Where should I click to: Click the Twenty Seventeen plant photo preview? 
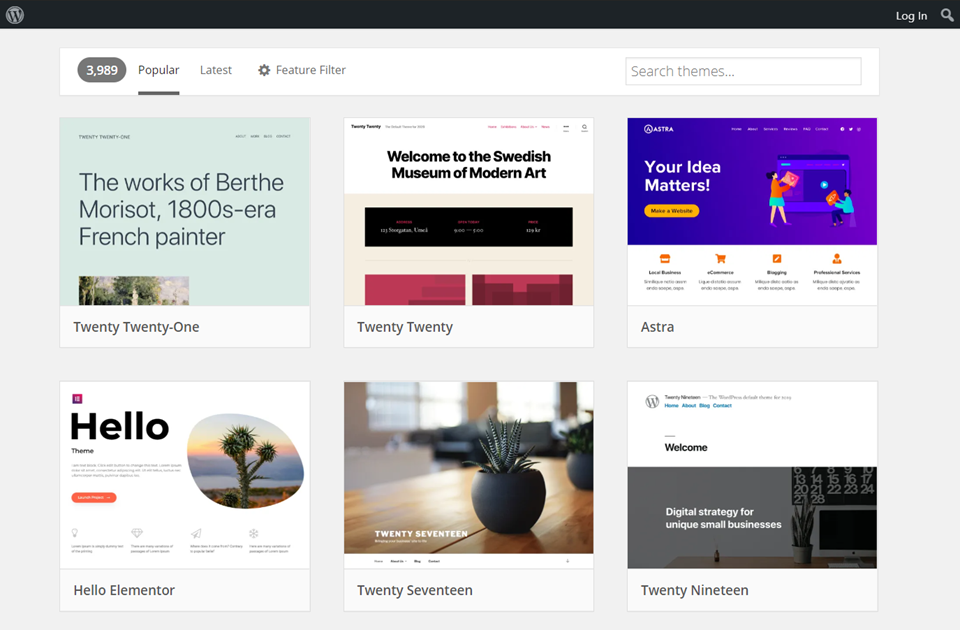[468, 469]
